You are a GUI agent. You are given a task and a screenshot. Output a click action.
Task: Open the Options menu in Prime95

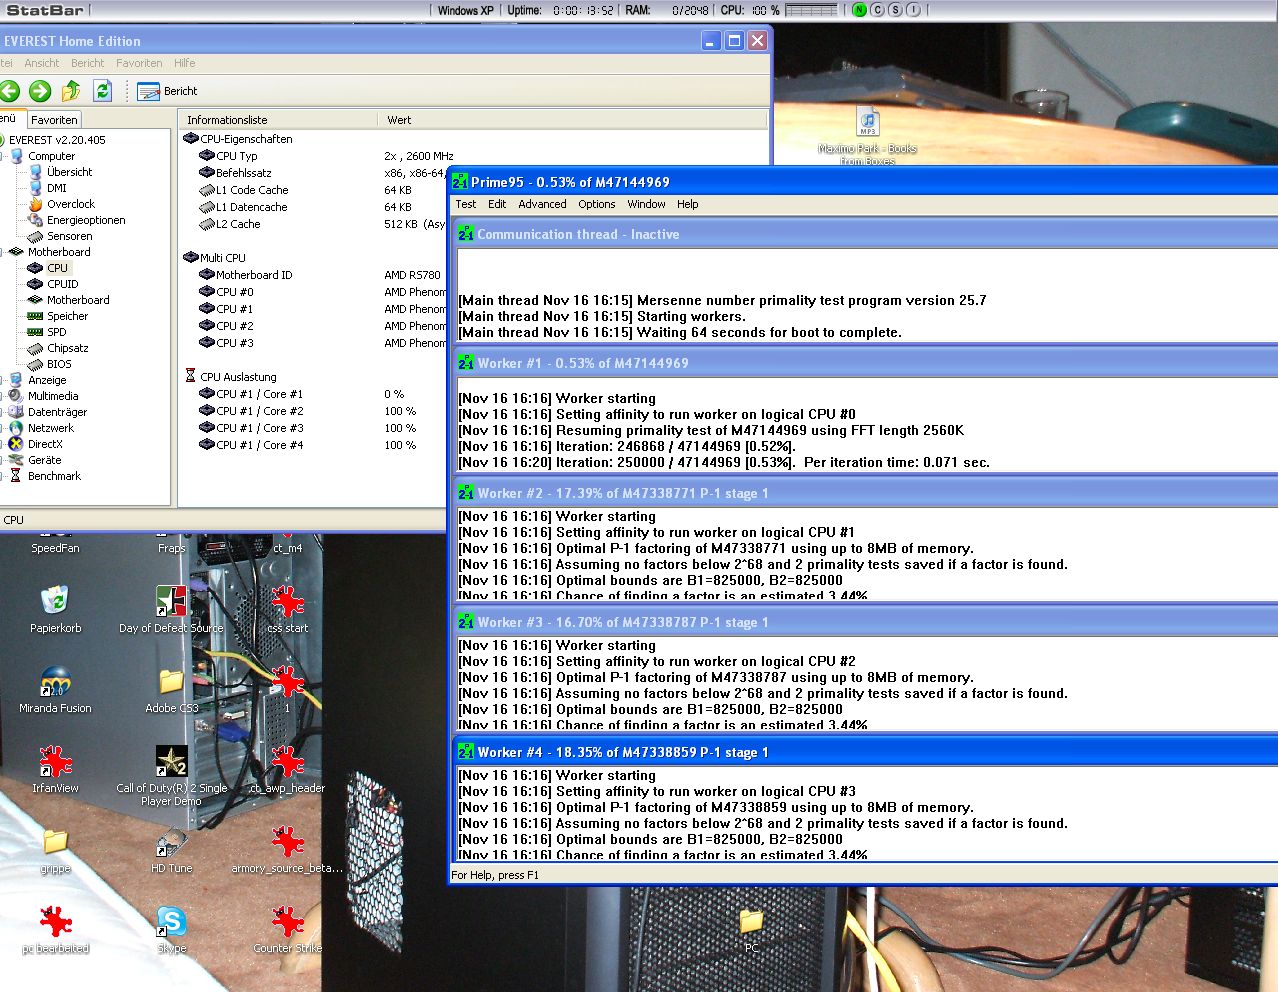point(597,204)
